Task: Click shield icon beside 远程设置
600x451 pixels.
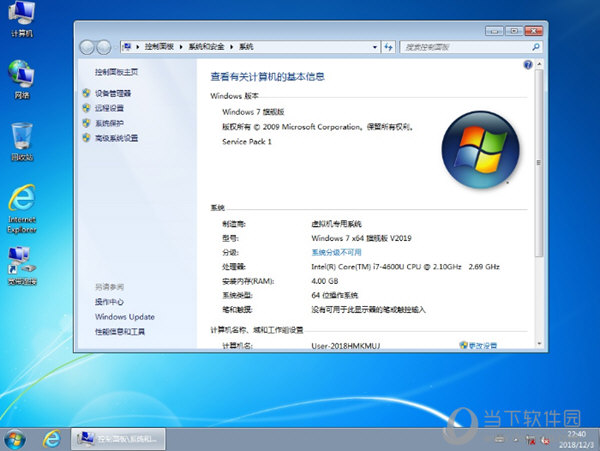Action: [x=86, y=108]
